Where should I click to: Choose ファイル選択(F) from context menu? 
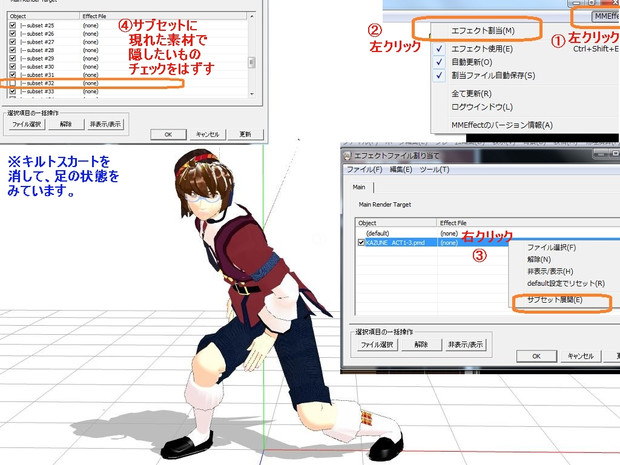pyautogui.click(x=551, y=248)
